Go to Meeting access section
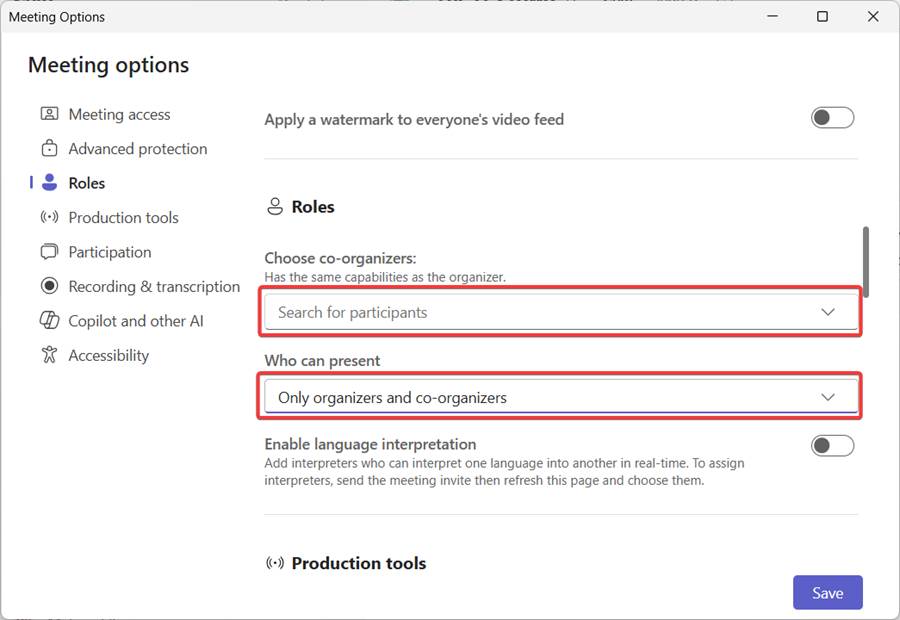 [119, 114]
